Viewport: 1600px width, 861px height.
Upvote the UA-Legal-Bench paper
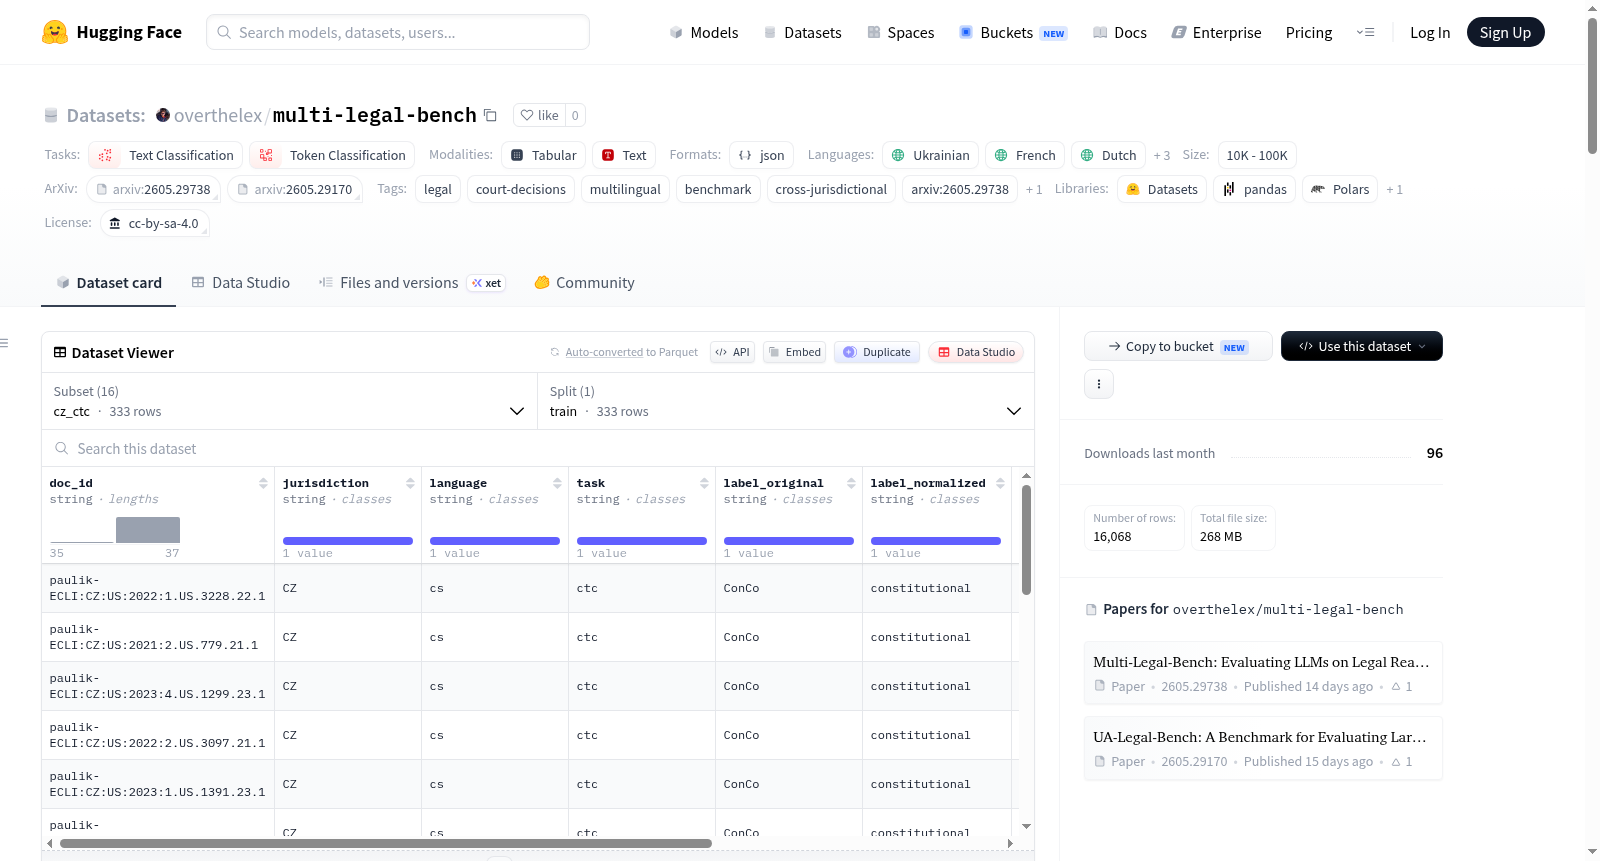pyautogui.click(x=1402, y=761)
